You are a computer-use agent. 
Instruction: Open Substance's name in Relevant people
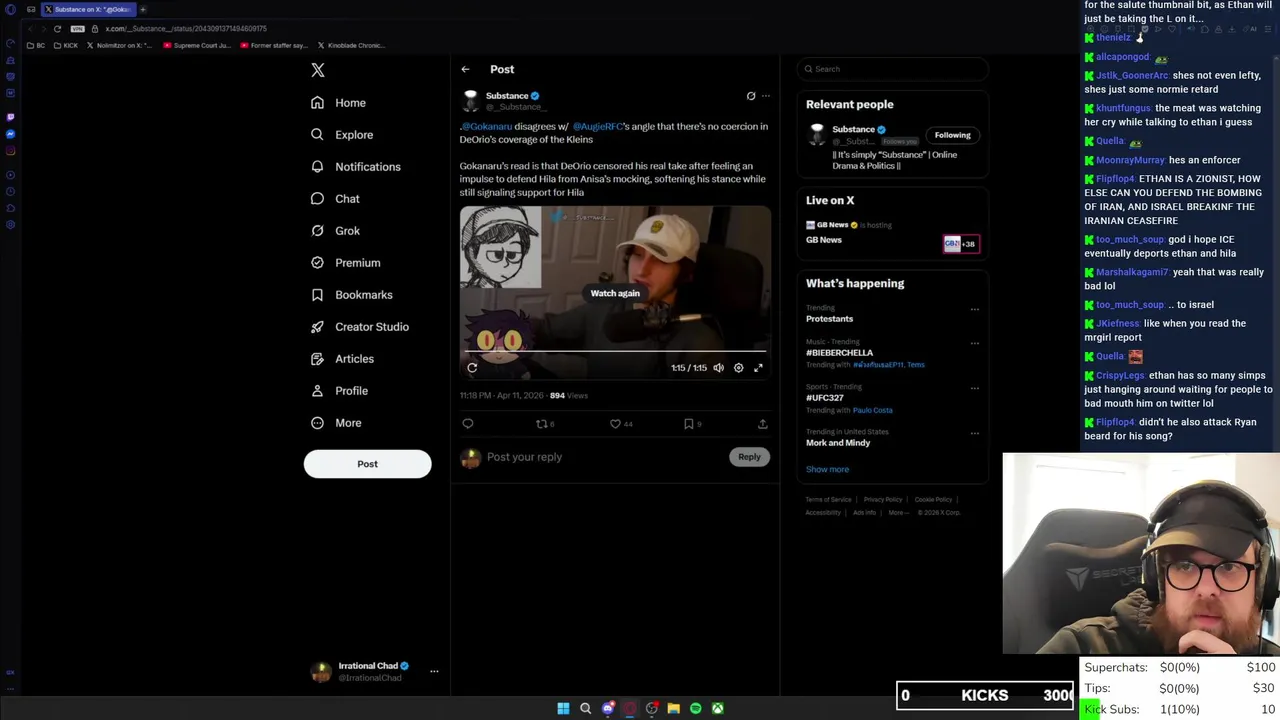(x=853, y=129)
